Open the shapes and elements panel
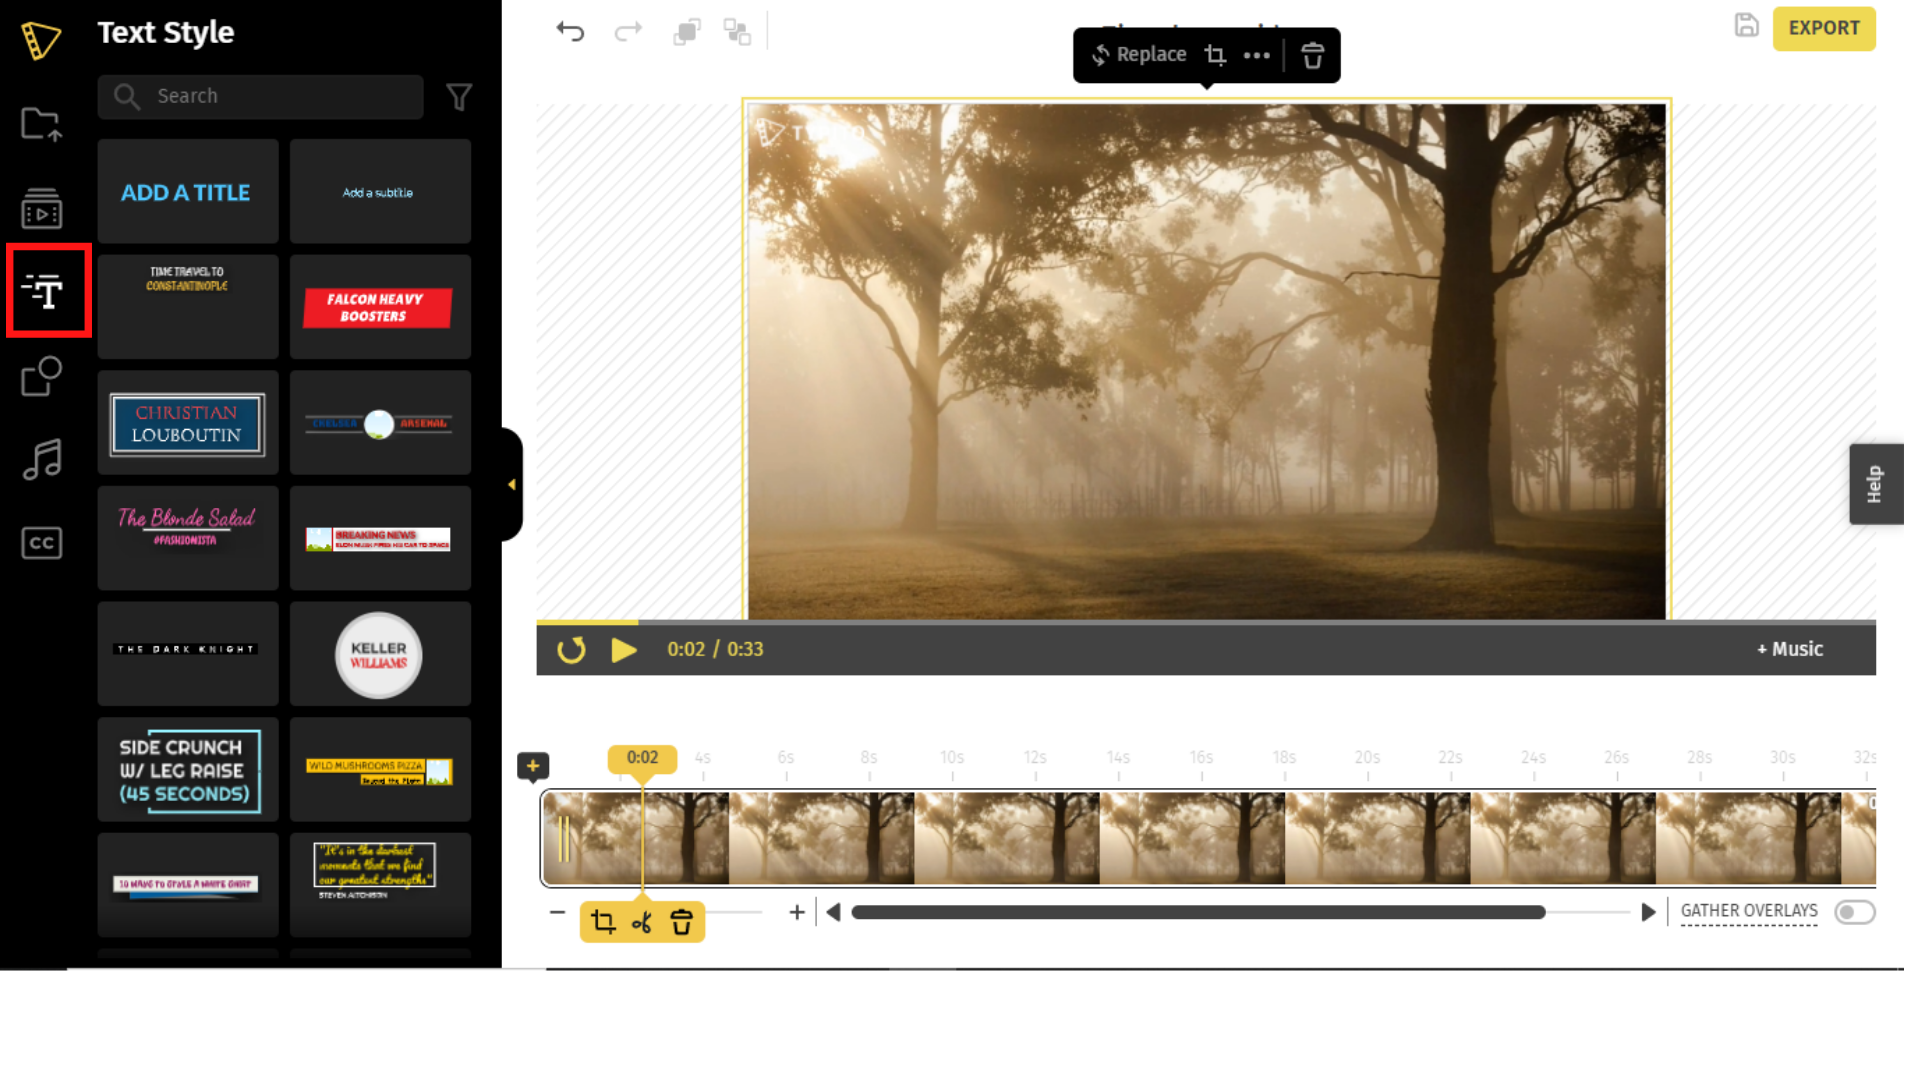The height and width of the screenshot is (1080, 1920). coord(41,377)
